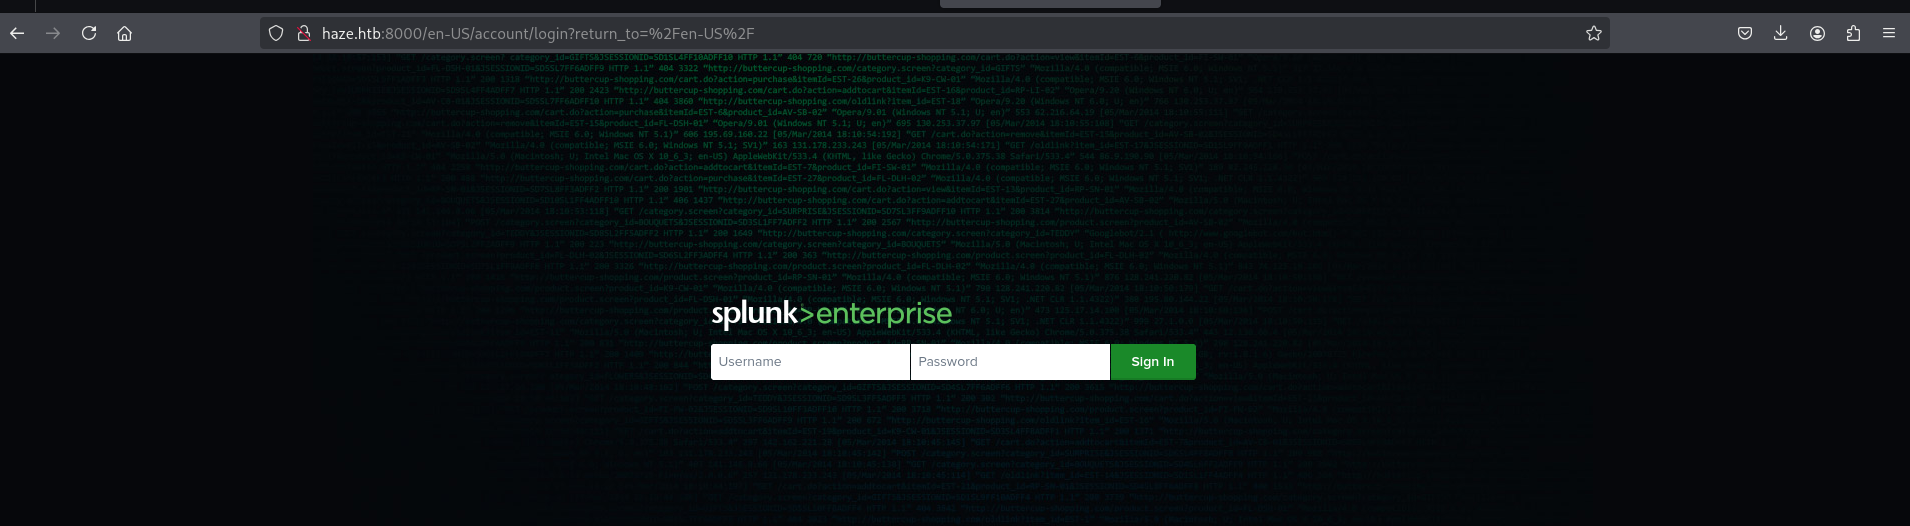Image resolution: width=1910 pixels, height=526 pixels.
Task: Open the Firefox account menu
Action: pyautogui.click(x=1817, y=33)
